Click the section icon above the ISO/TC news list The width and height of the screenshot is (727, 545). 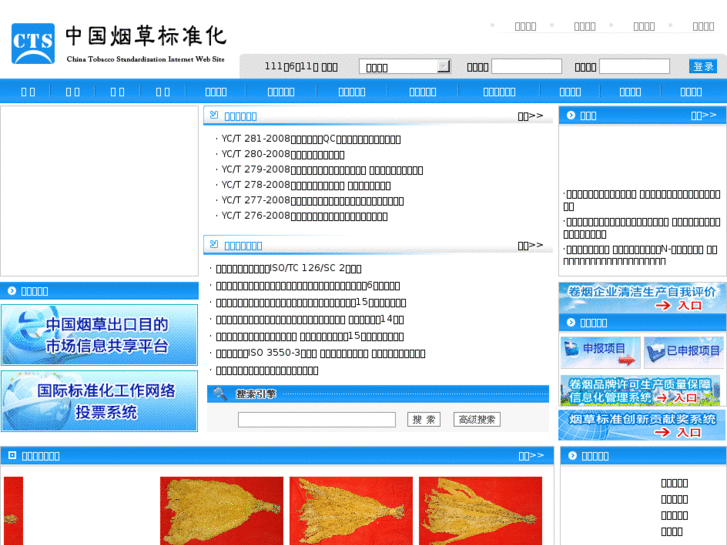click(x=214, y=244)
